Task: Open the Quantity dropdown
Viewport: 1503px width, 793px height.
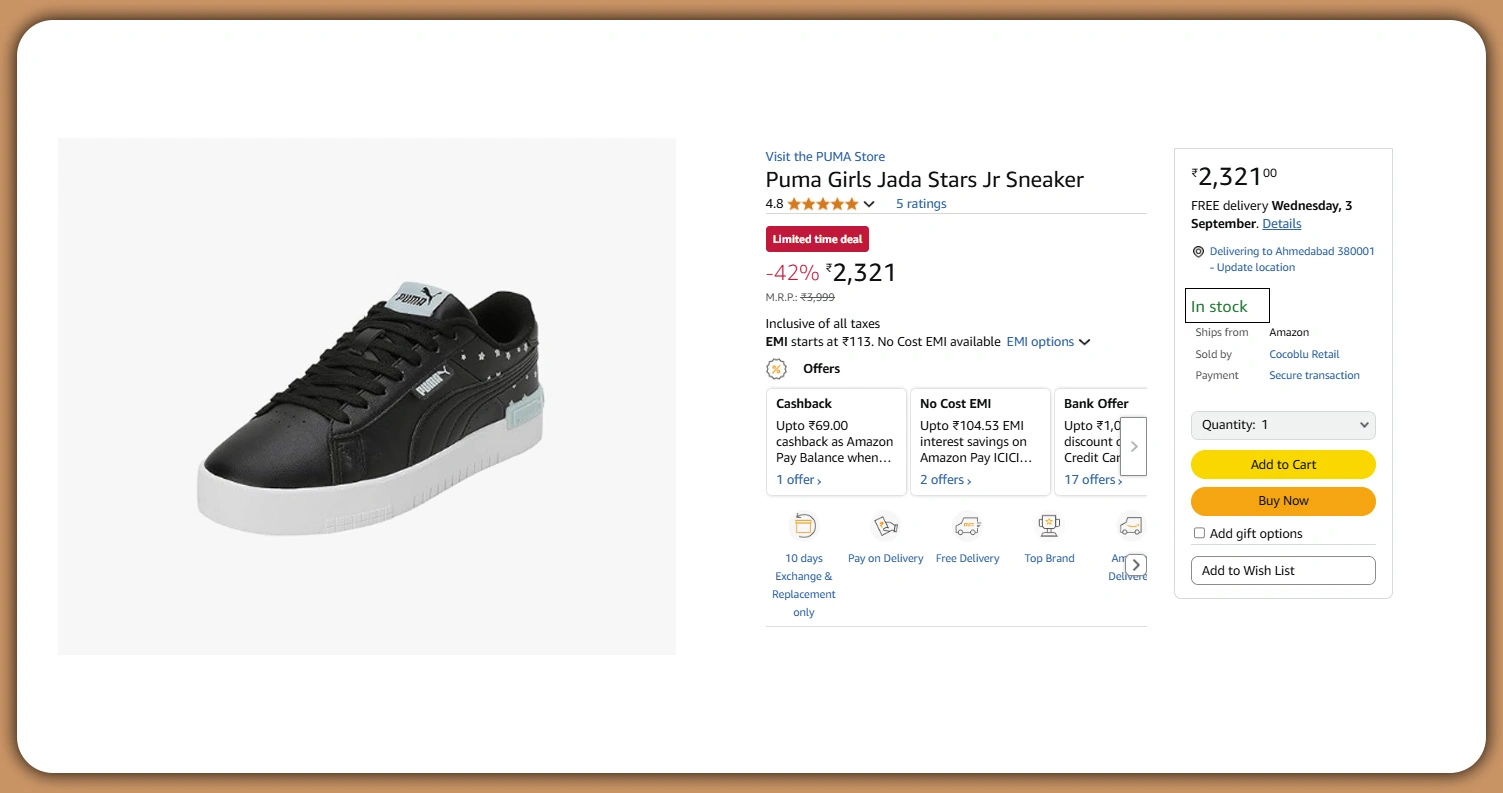Action: pyautogui.click(x=1283, y=425)
